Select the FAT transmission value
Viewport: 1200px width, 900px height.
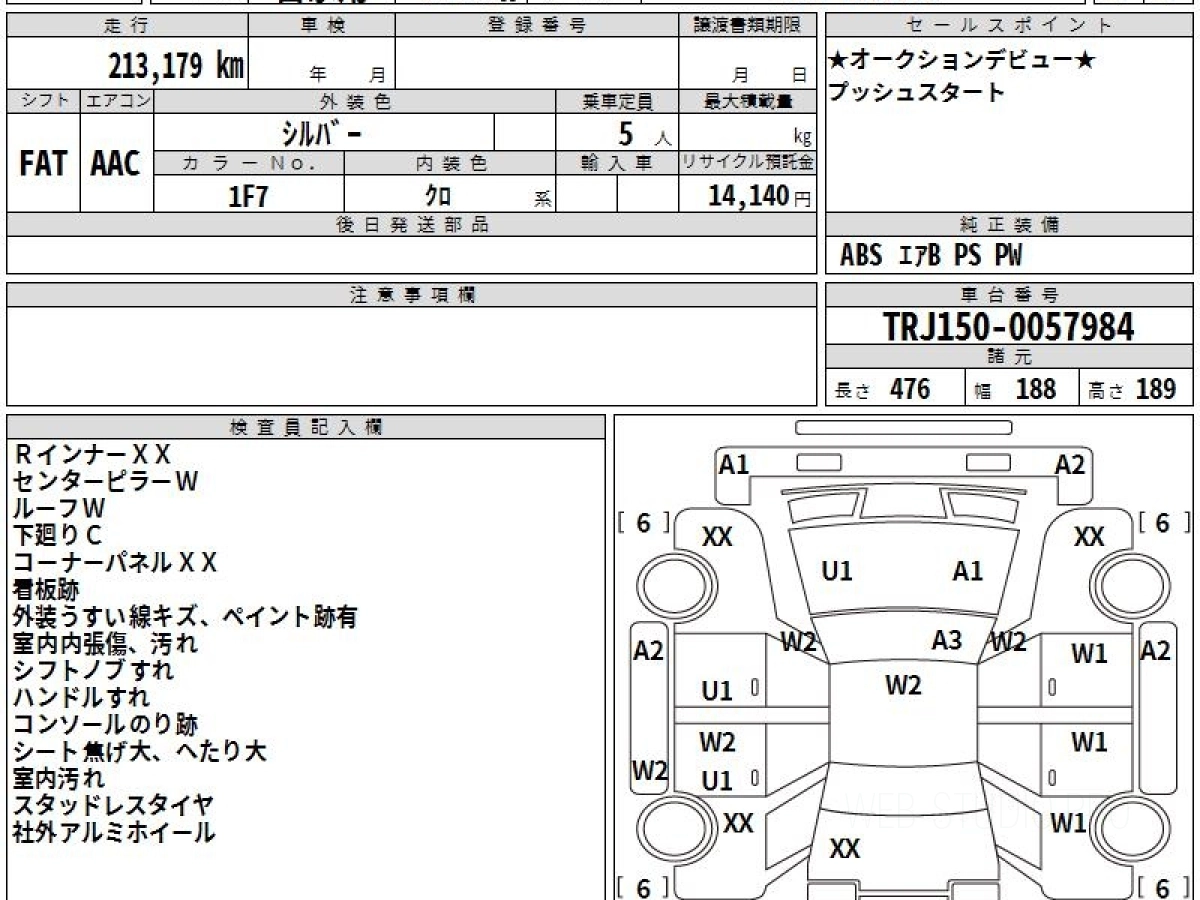tap(43, 163)
